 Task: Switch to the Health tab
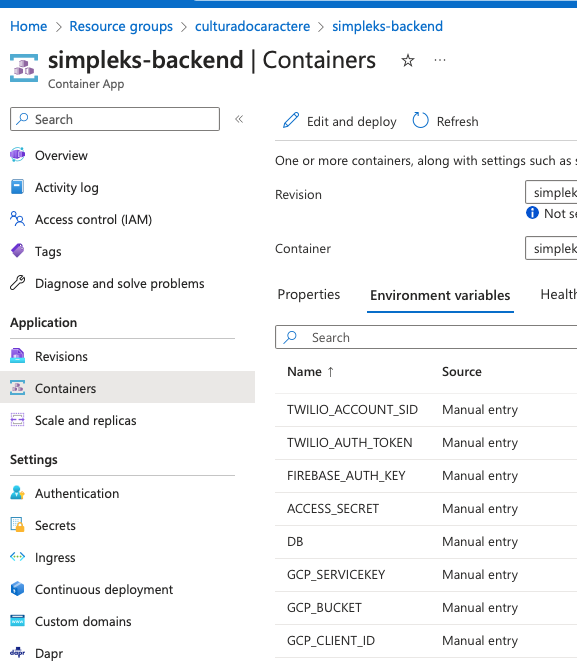tap(558, 294)
